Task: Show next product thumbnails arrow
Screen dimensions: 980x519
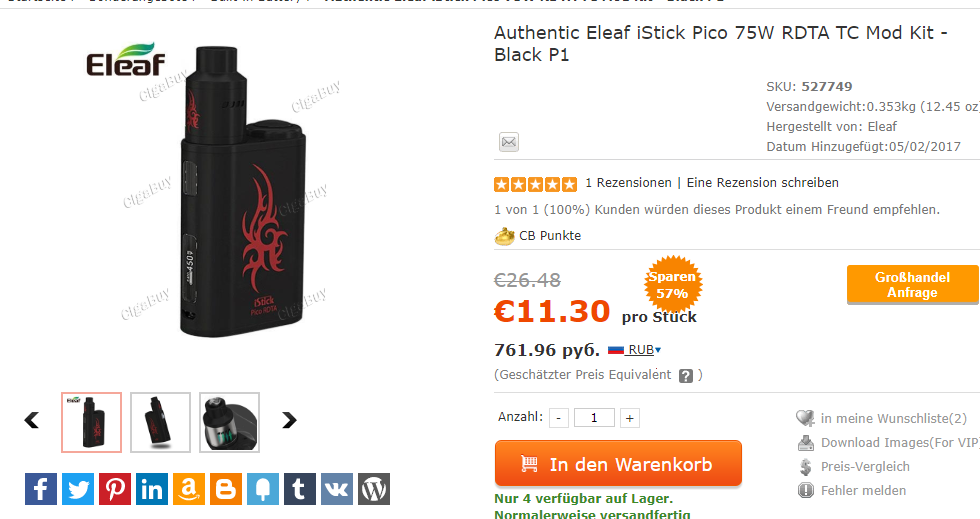Action: 289,420
